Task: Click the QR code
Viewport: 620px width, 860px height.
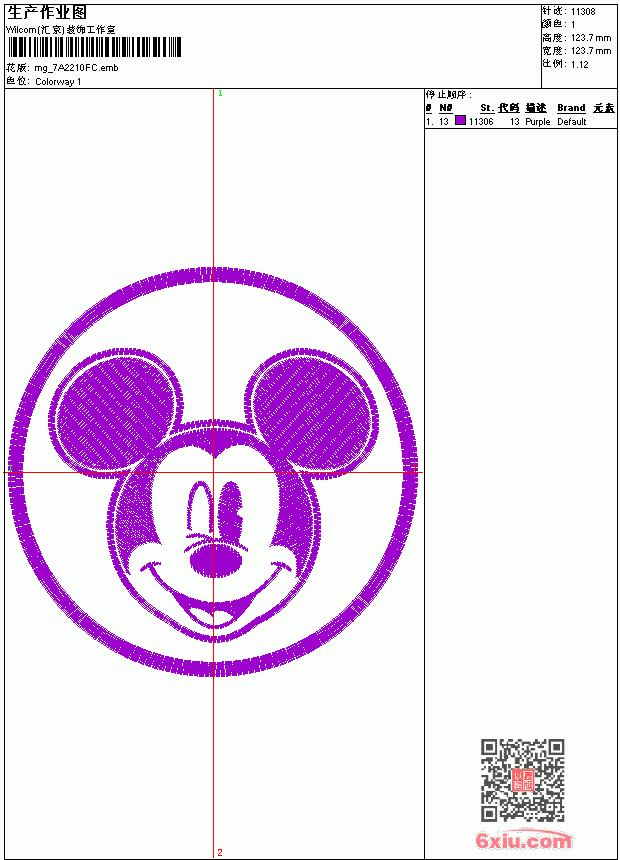Action: pyautogui.click(x=522, y=780)
